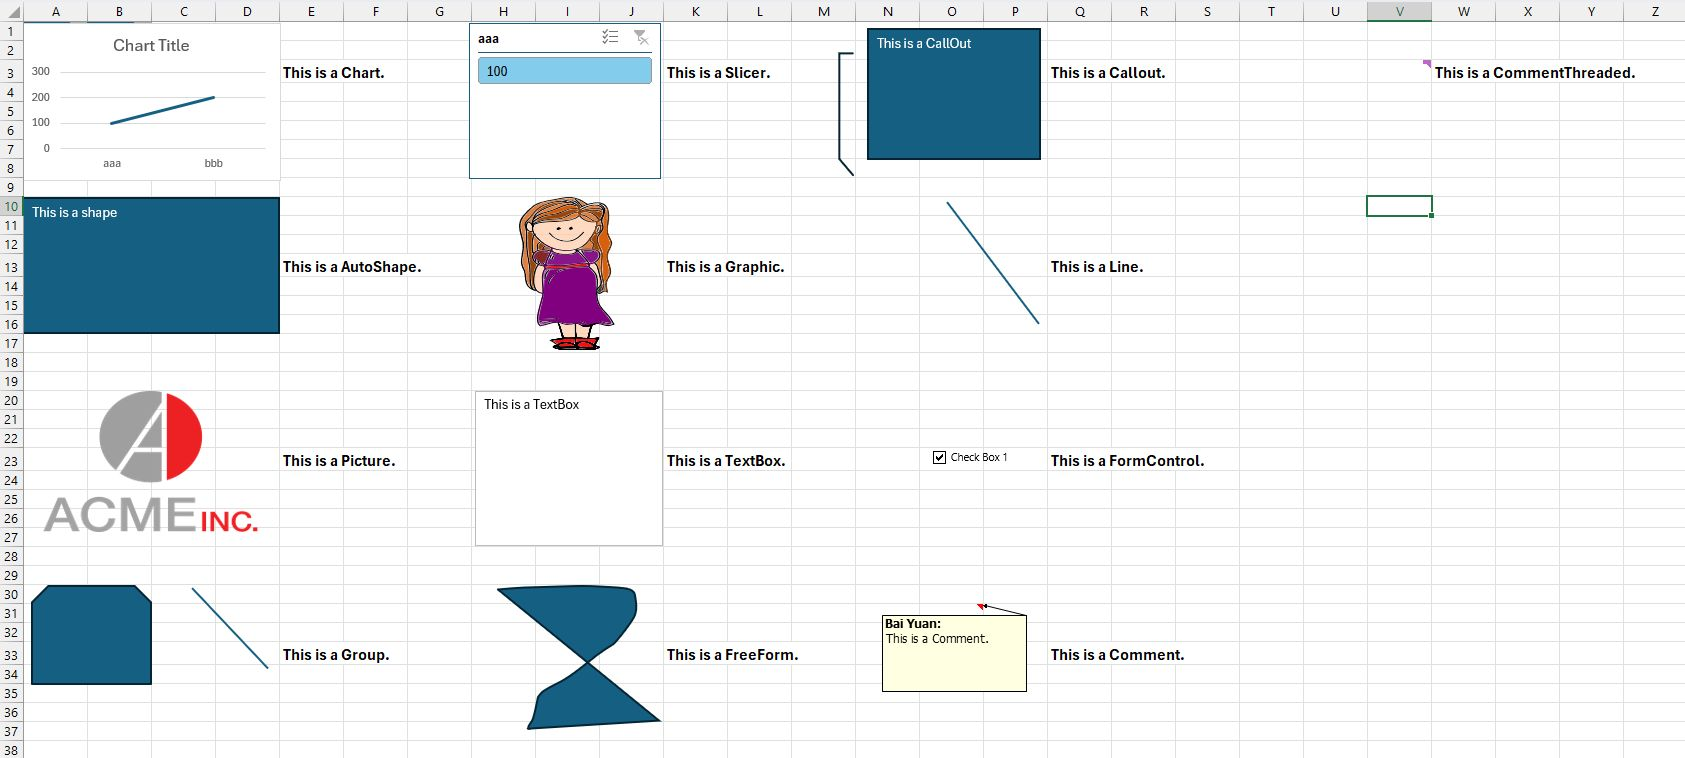Select row 1 header

(11, 31)
